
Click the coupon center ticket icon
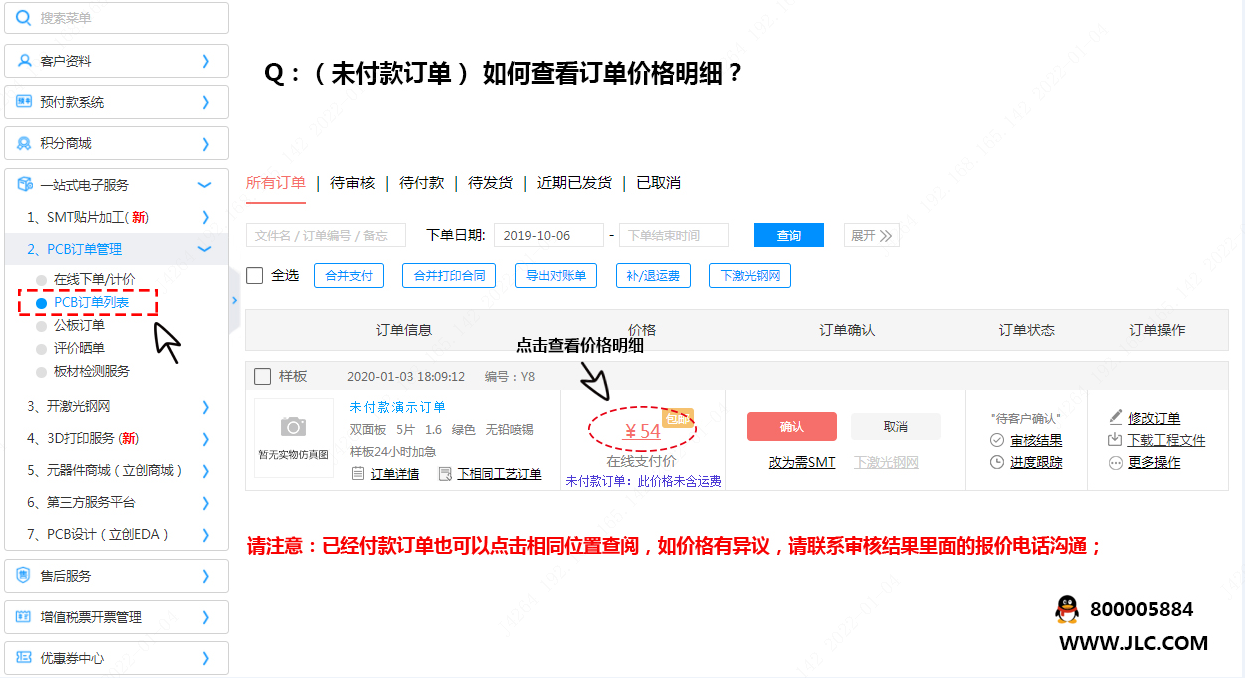click(25, 658)
